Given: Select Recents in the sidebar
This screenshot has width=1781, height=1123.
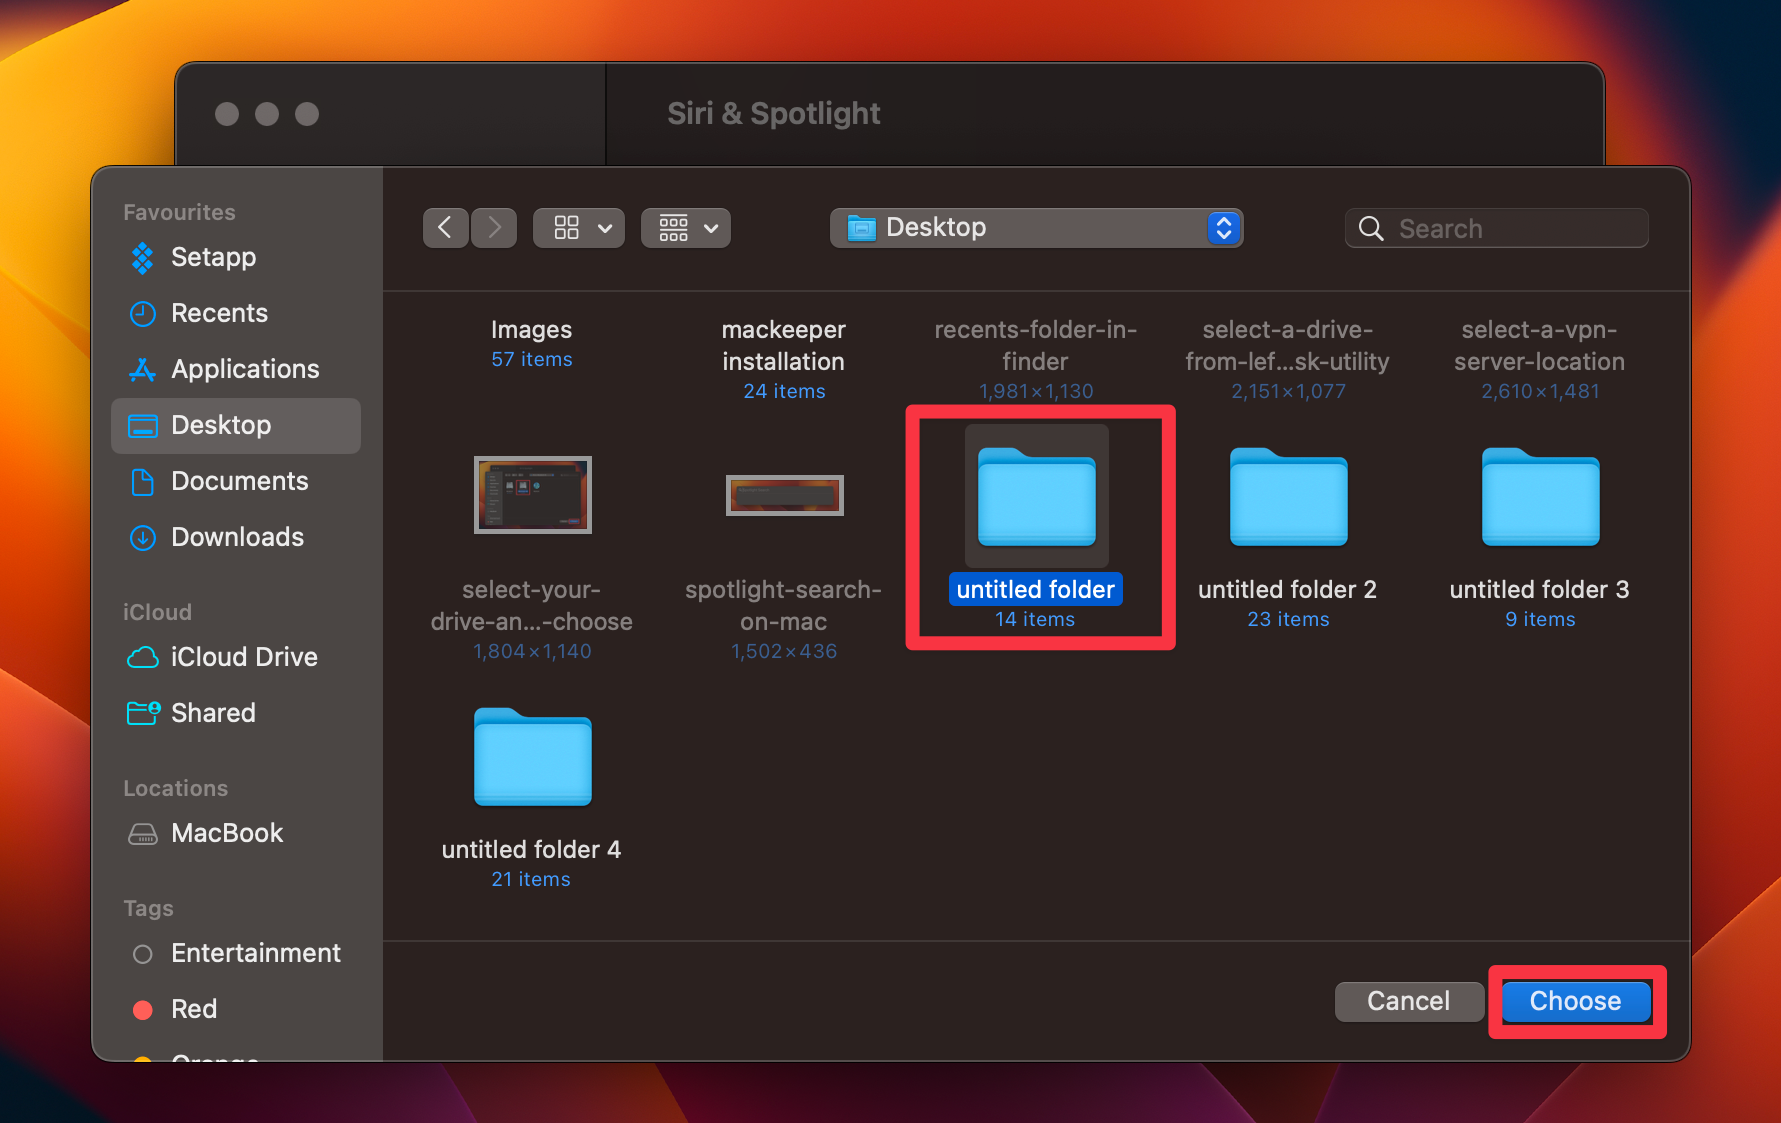Looking at the screenshot, I should pyautogui.click(x=219, y=313).
